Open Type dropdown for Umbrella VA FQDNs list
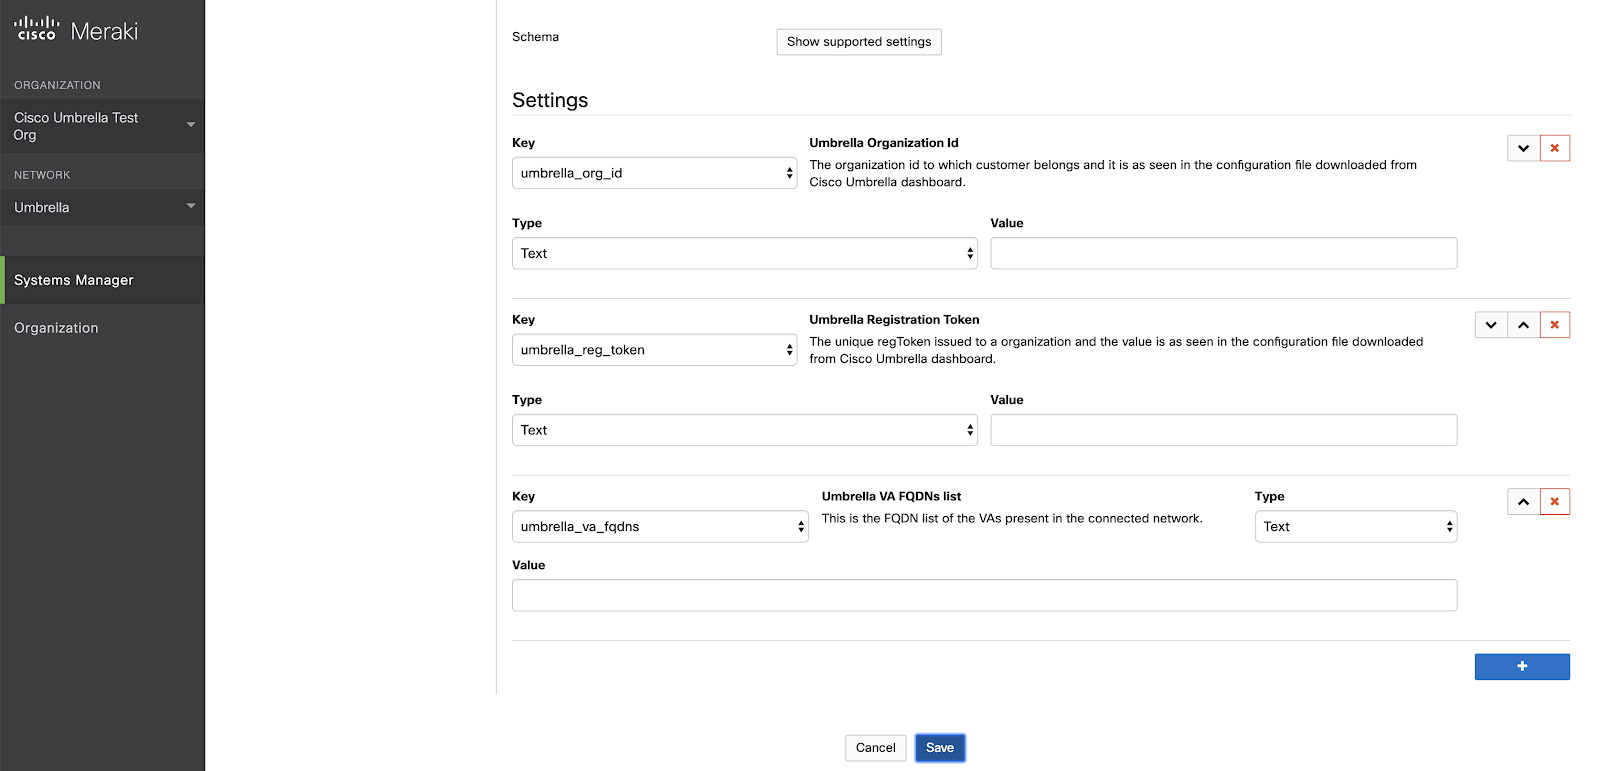 (x=1356, y=527)
